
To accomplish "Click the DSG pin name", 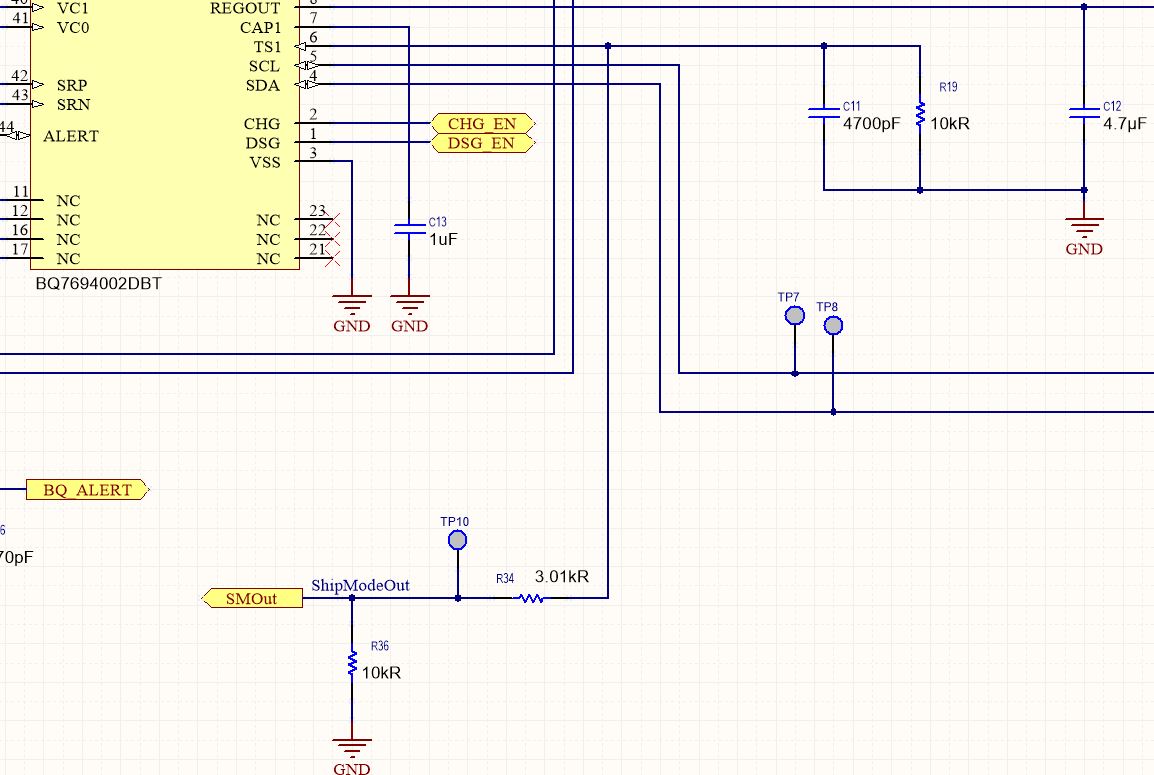I will click(x=263, y=143).
